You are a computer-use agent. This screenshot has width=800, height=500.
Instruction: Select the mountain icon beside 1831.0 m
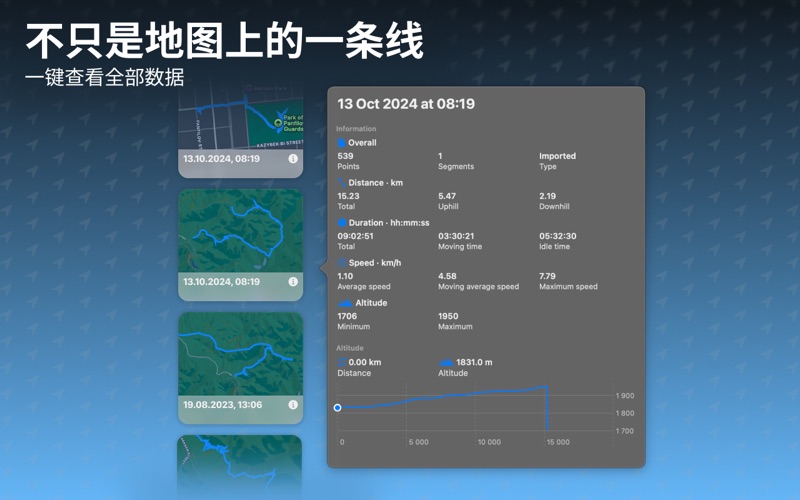(x=446, y=362)
